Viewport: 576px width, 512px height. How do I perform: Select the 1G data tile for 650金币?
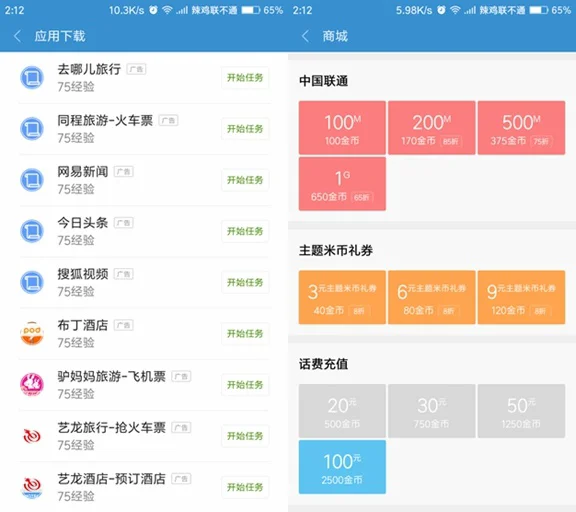pos(342,184)
